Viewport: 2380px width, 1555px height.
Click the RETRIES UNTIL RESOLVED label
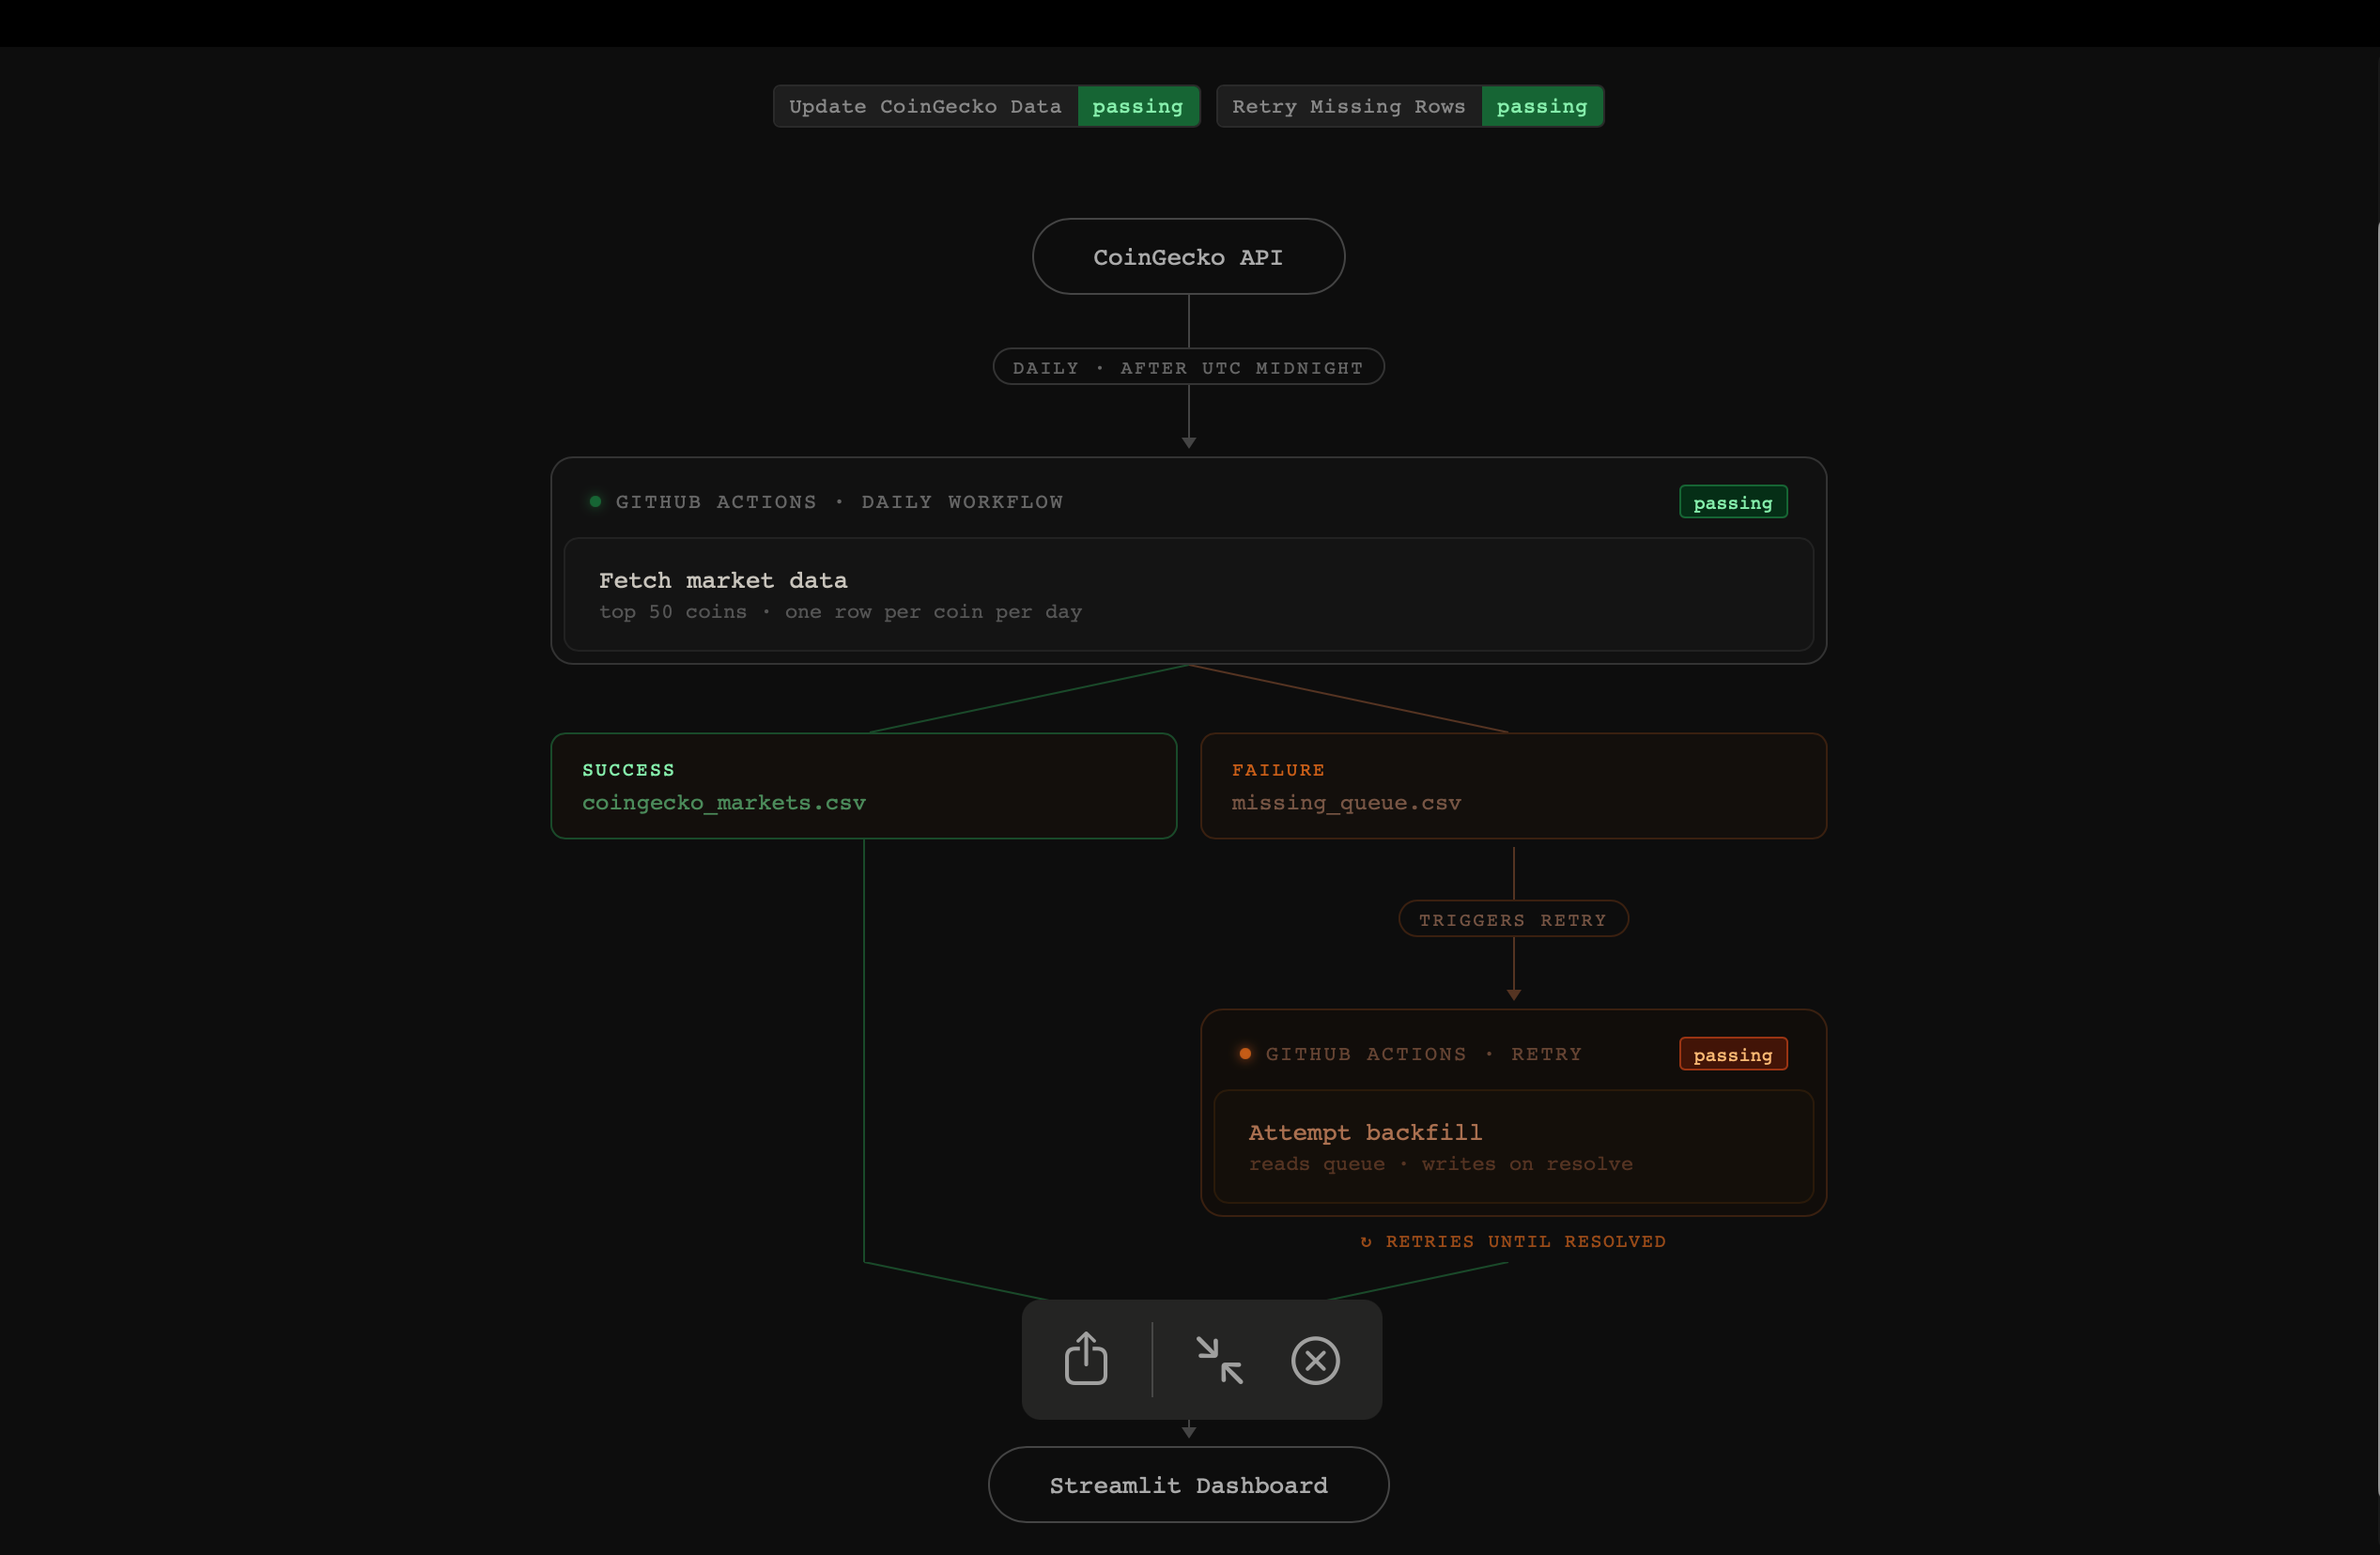tap(1513, 1241)
